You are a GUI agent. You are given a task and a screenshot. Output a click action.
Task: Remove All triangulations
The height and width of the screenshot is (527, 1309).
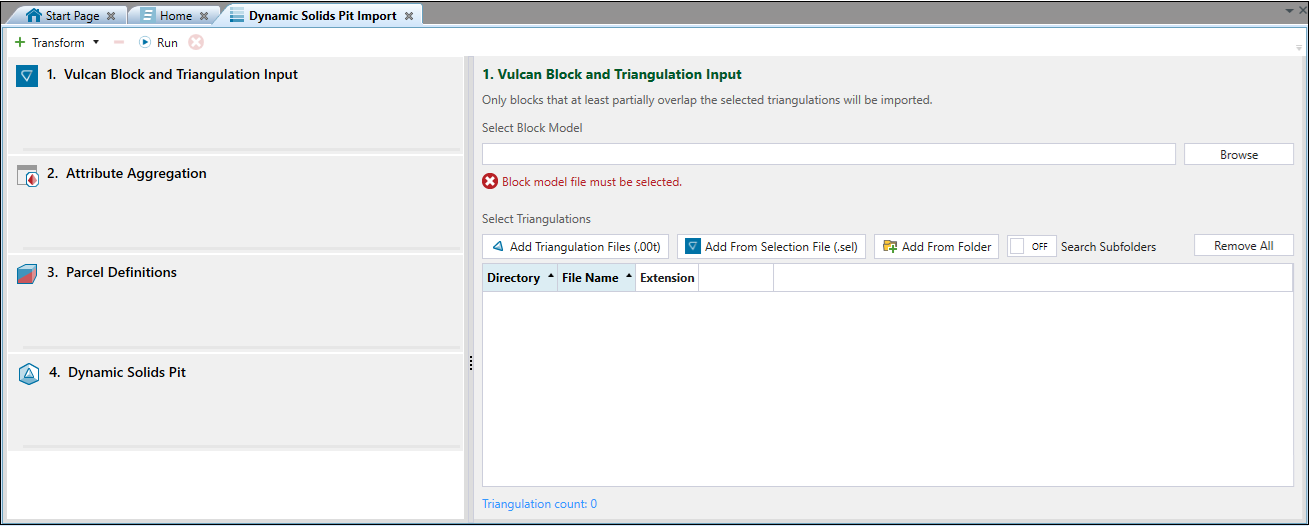[1244, 246]
